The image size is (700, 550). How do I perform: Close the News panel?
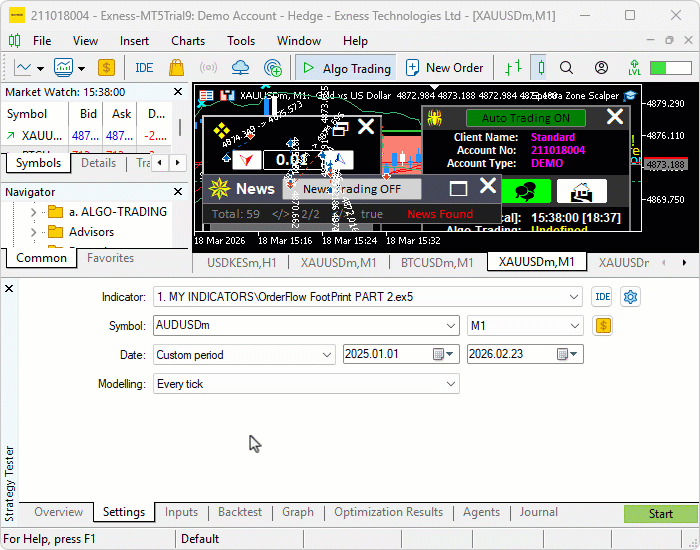coord(488,185)
